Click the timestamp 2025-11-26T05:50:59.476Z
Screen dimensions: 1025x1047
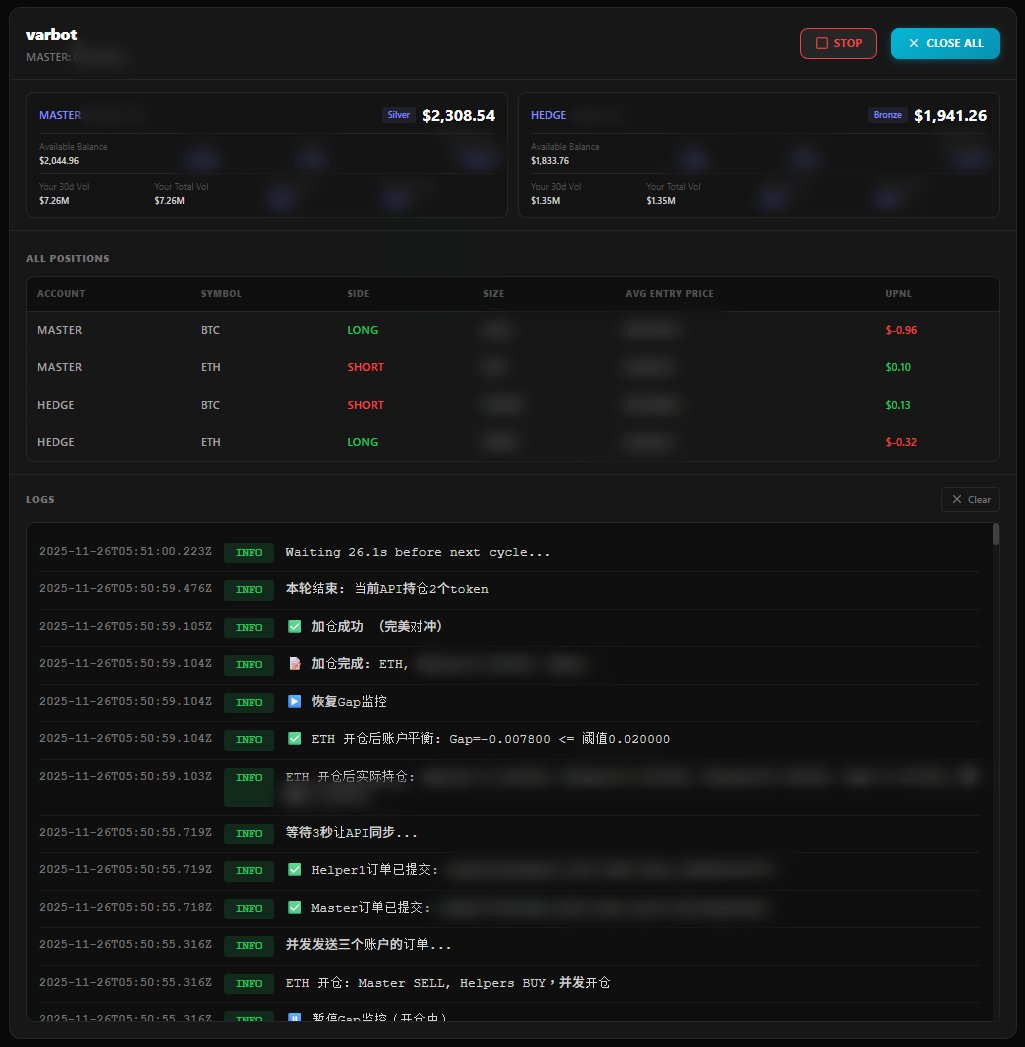pyautogui.click(x=126, y=589)
